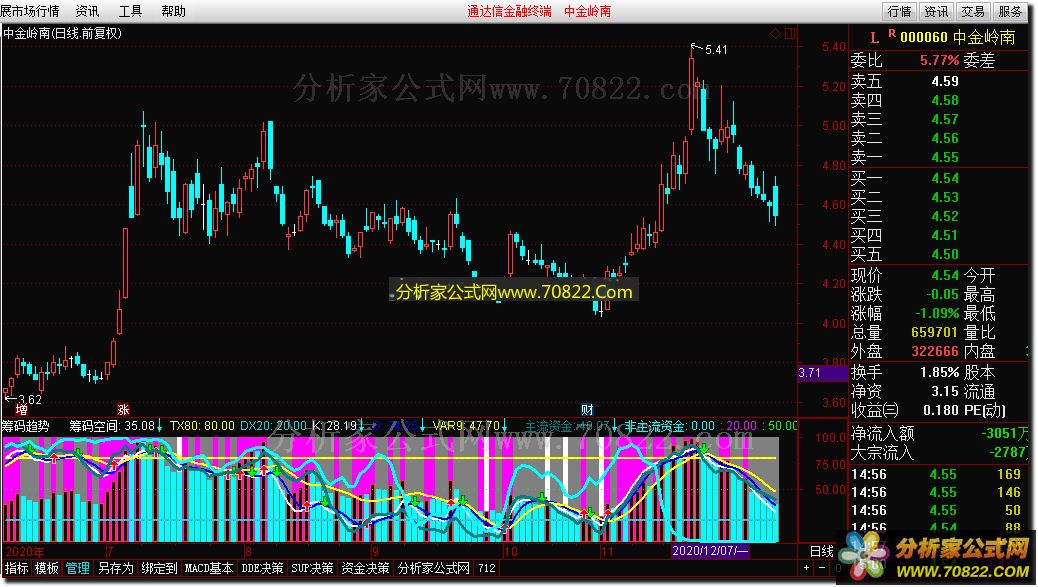Click the 增 event marker under the chart

coord(21,410)
